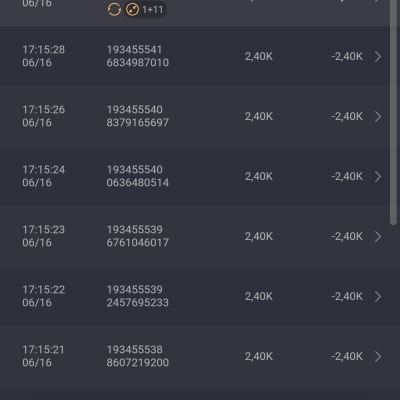Select order ID 193455538 8607219200
This screenshot has height=400, width=400.
point(138,356)
